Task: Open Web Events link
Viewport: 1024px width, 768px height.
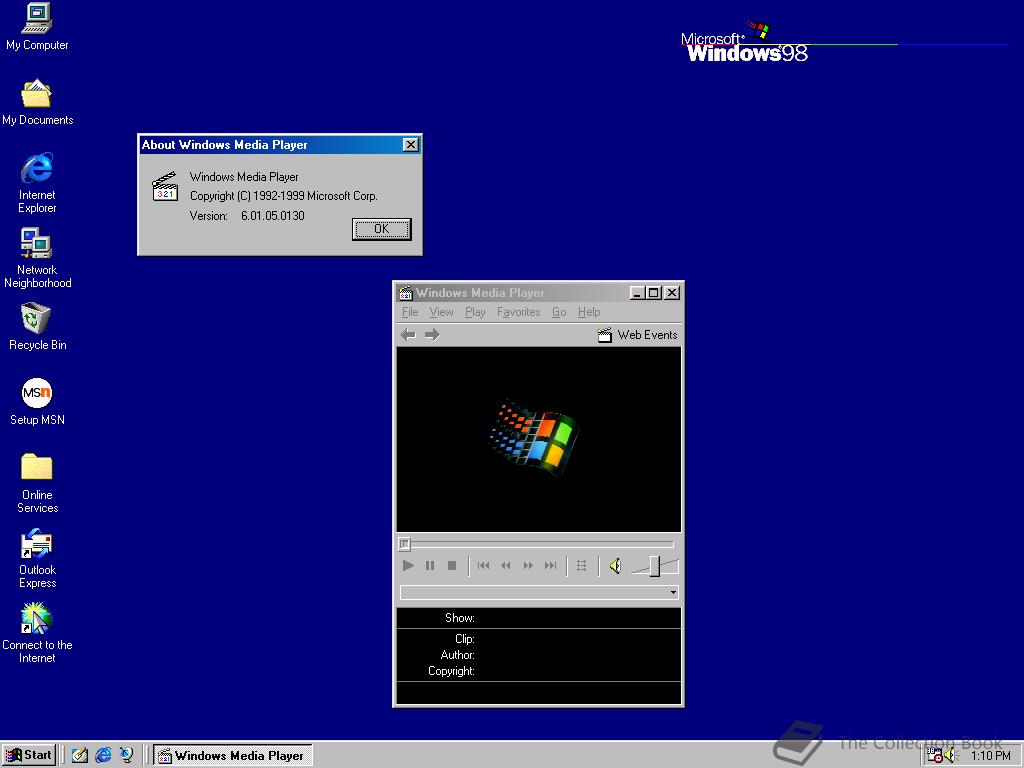Action: 638,335
